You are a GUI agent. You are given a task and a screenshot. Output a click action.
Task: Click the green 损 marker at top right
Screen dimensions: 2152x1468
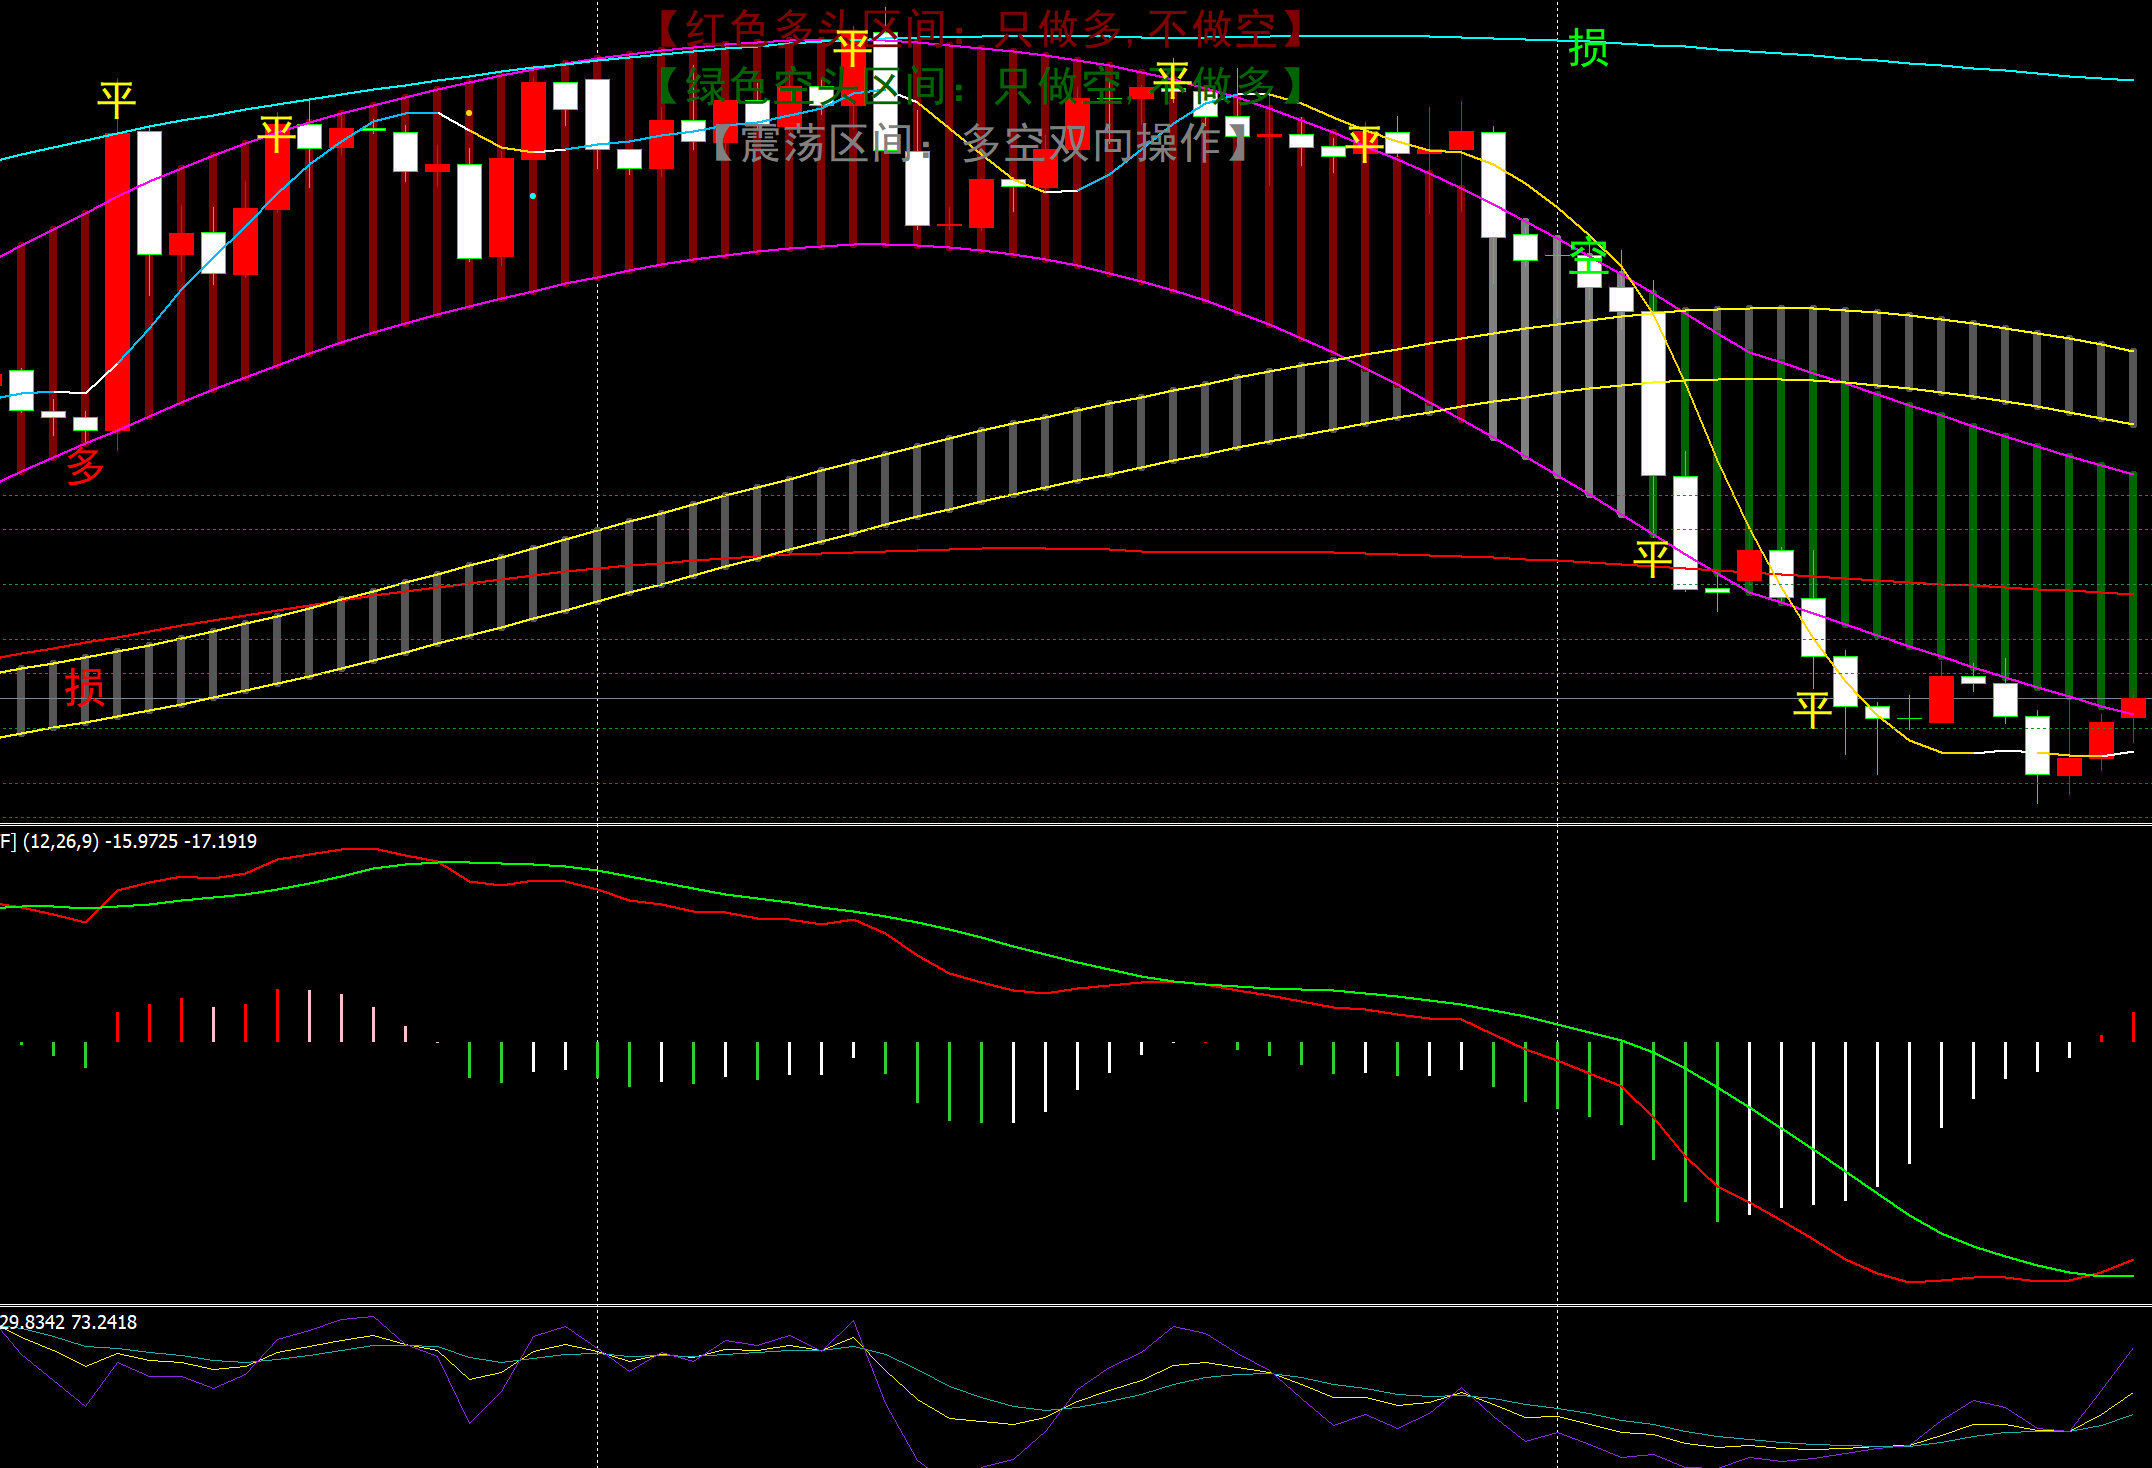pyautogui.click(x=1588, y=48)
